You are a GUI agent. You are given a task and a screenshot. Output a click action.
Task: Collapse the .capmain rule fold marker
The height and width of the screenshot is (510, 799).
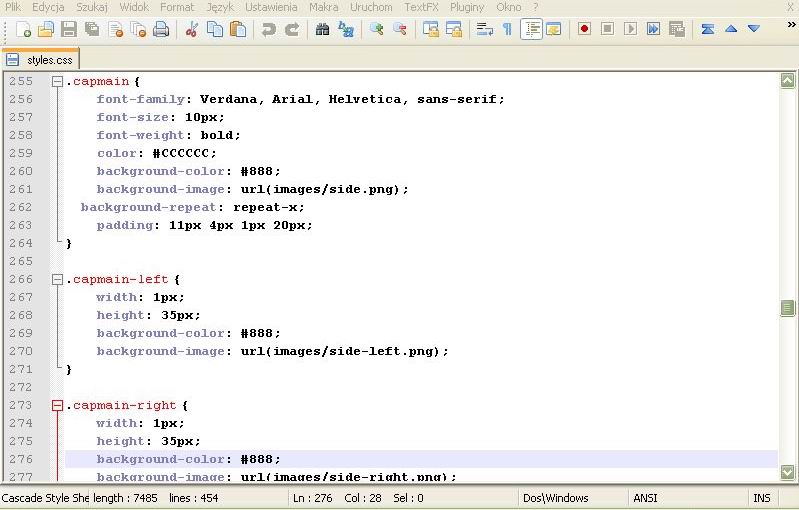[57, 82]
